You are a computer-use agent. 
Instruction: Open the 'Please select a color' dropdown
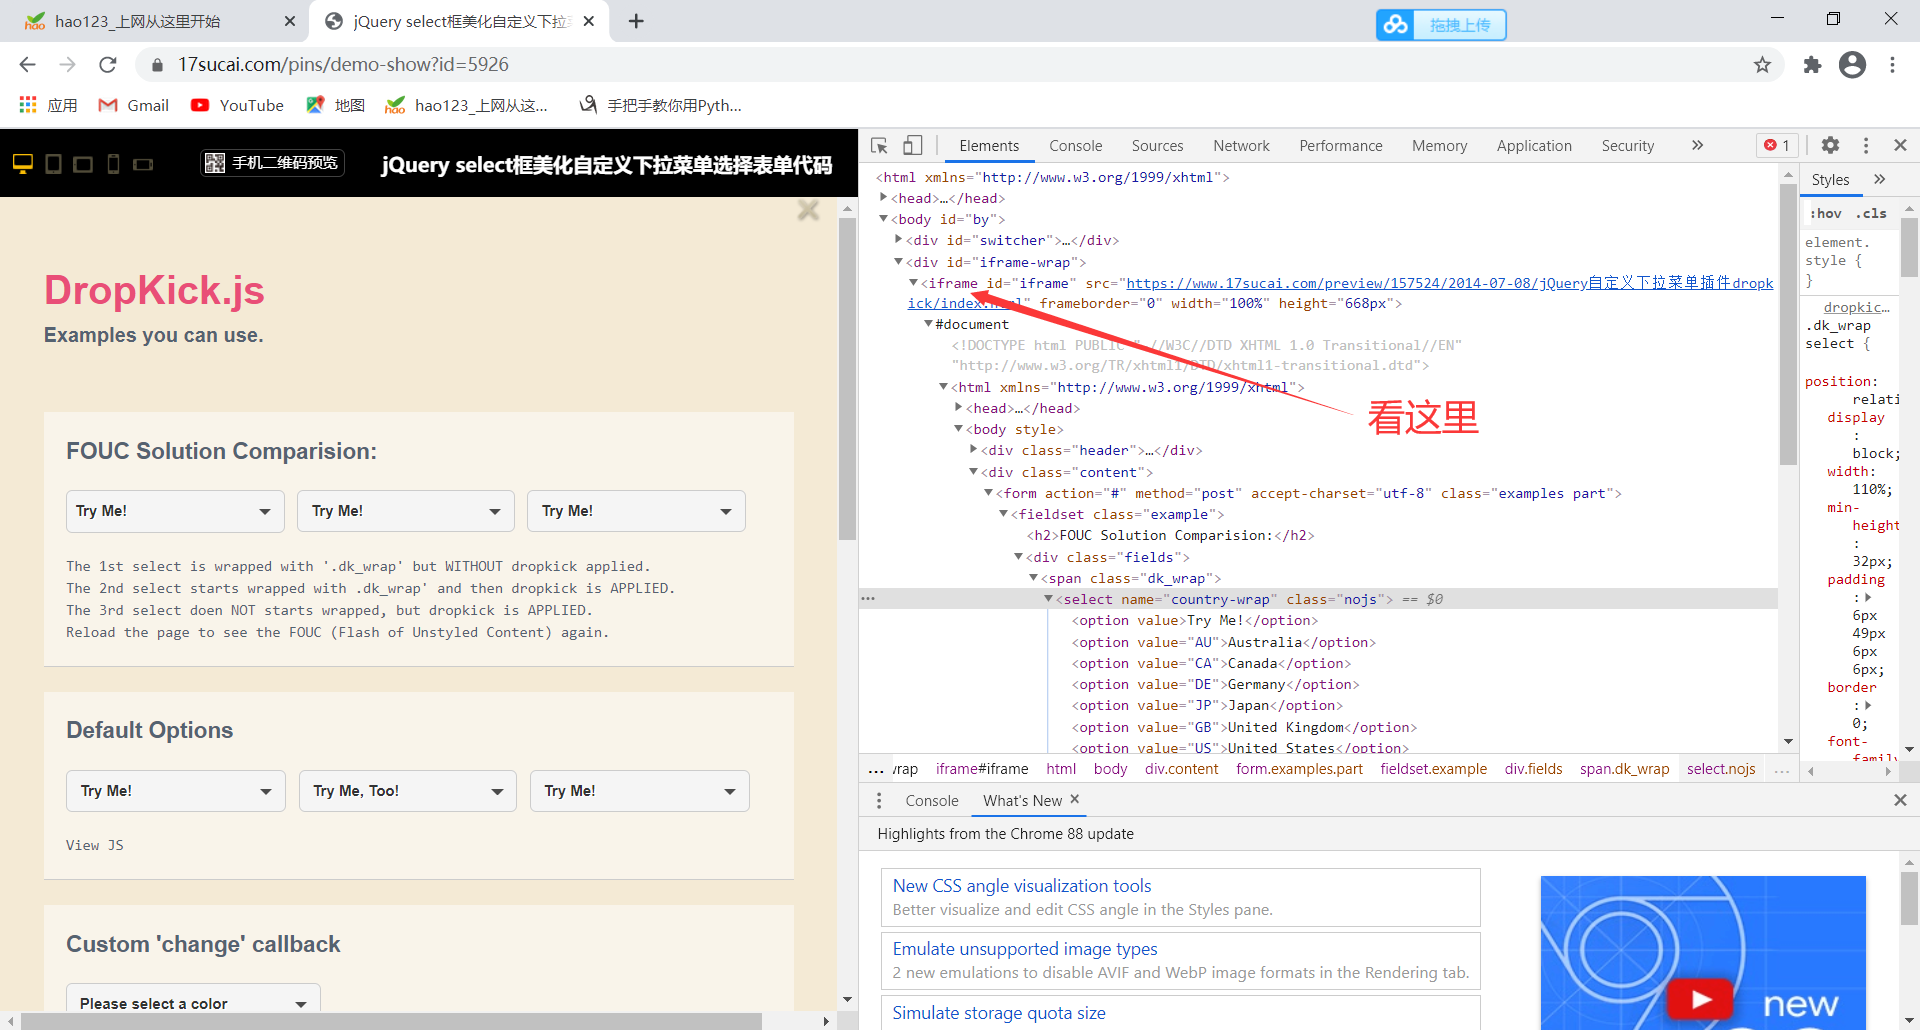[x=193, y=1002]
